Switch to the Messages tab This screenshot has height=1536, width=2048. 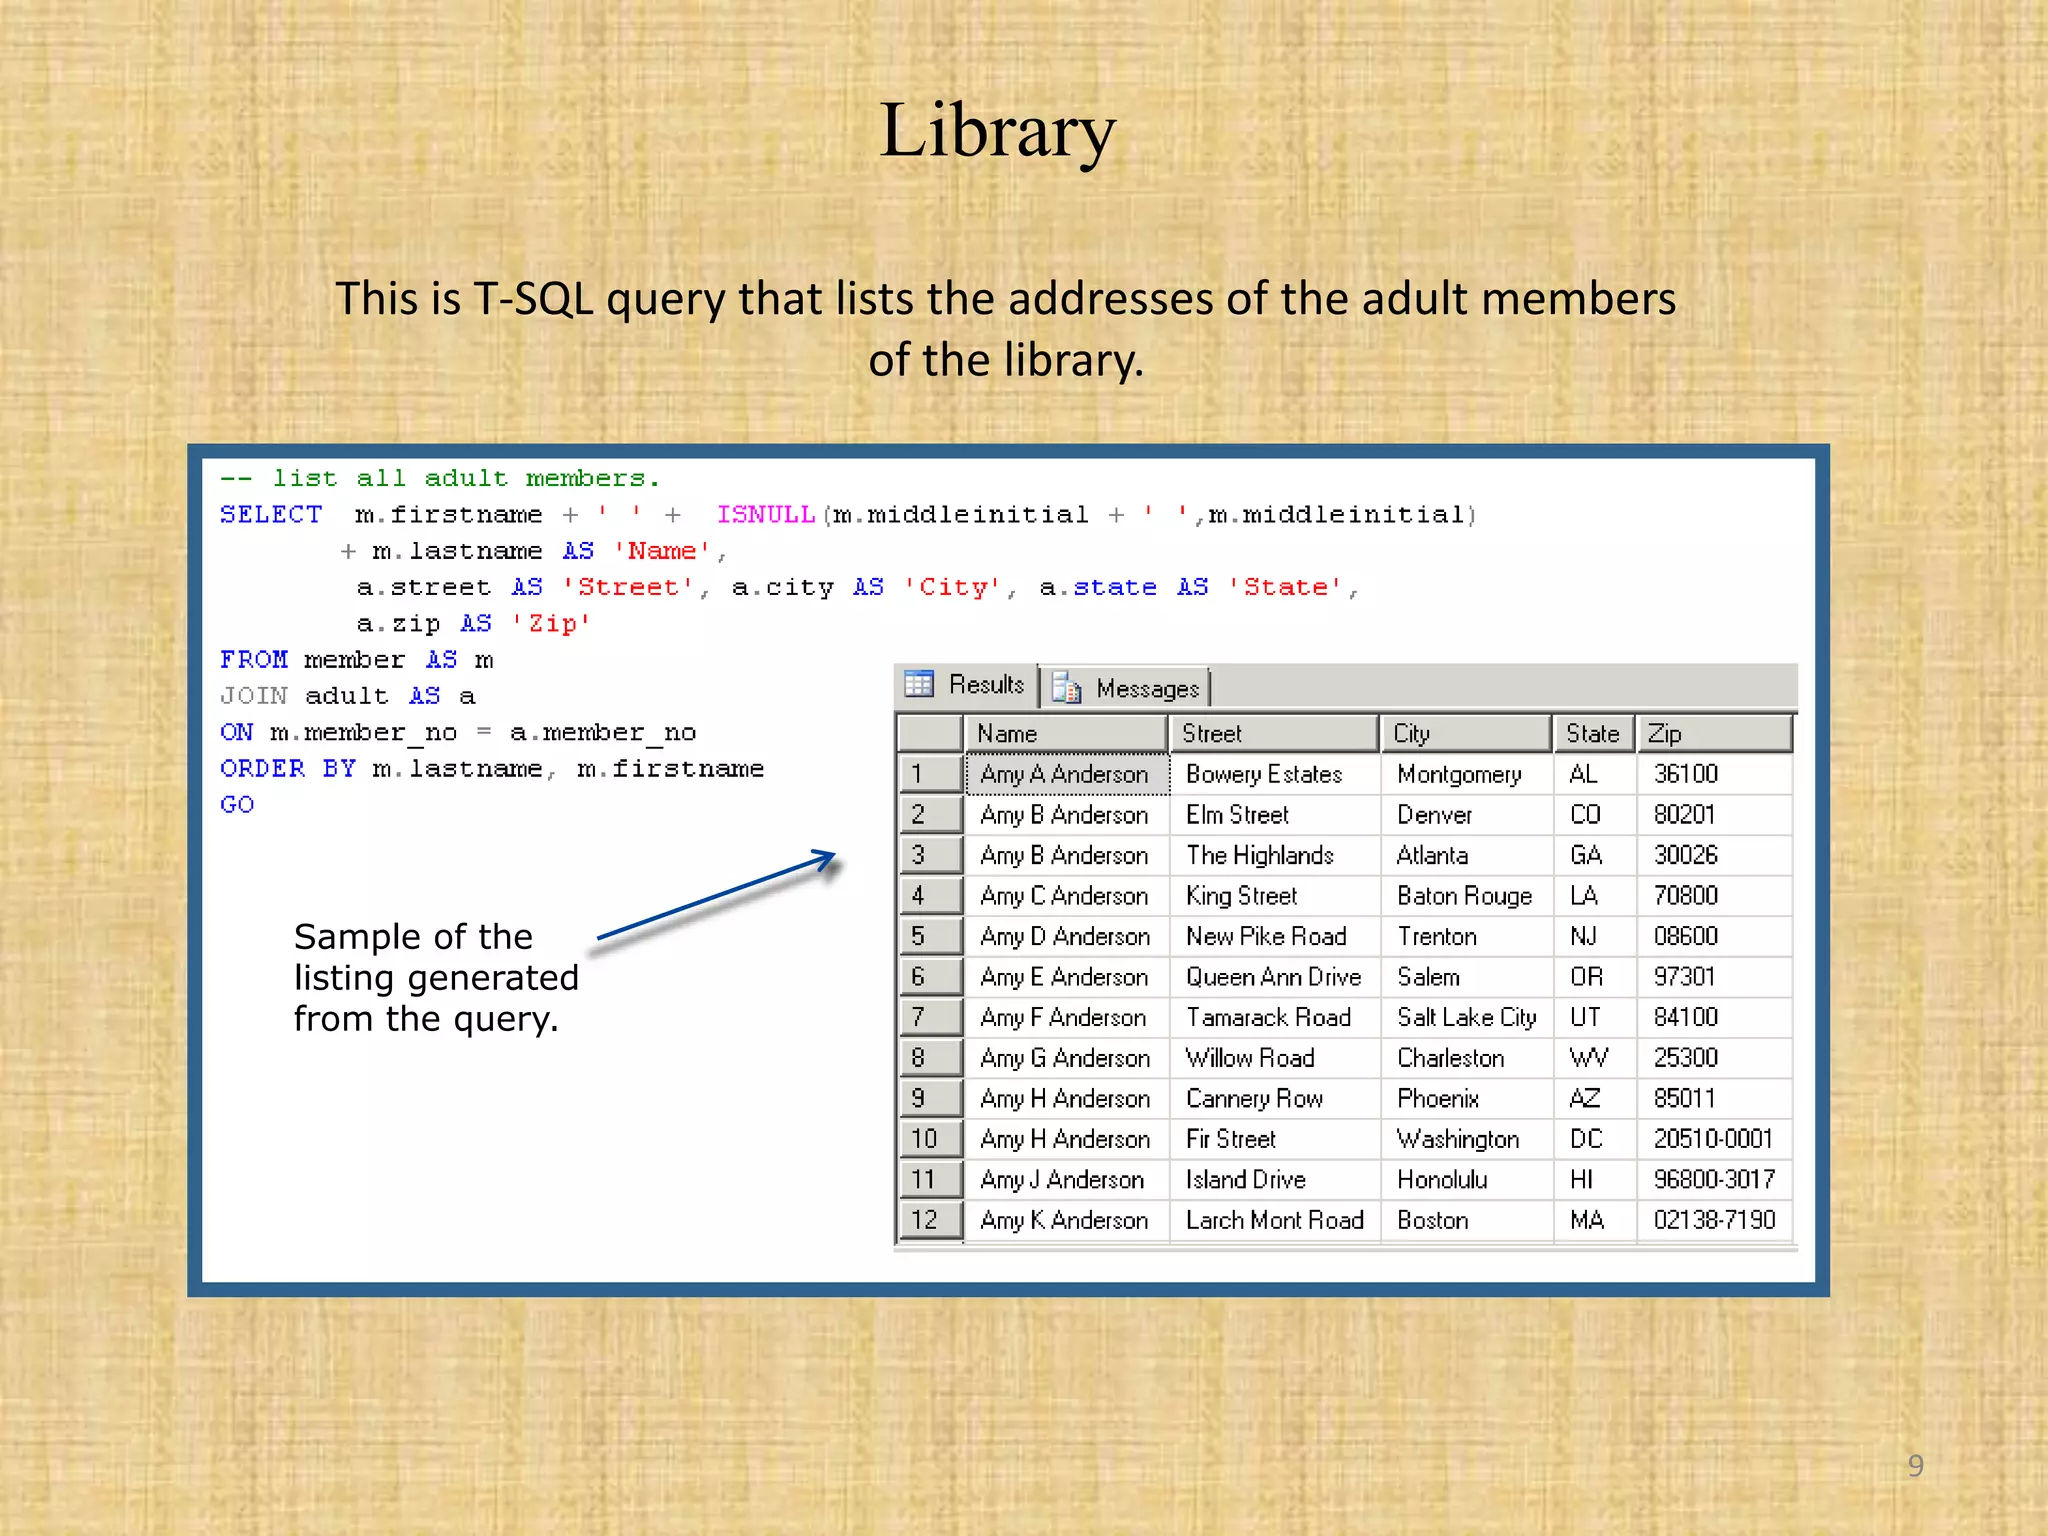[x=1125, y=688]
